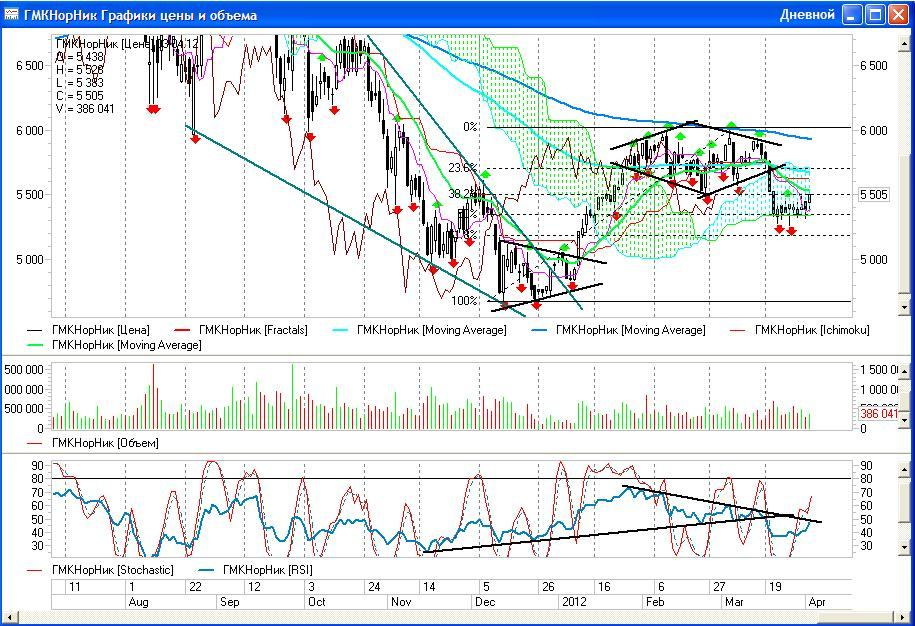The height and width of the screenshot is (626, 915).
Task: Click the up scroll arrow of the volume panel
Action: coord(904,370)
